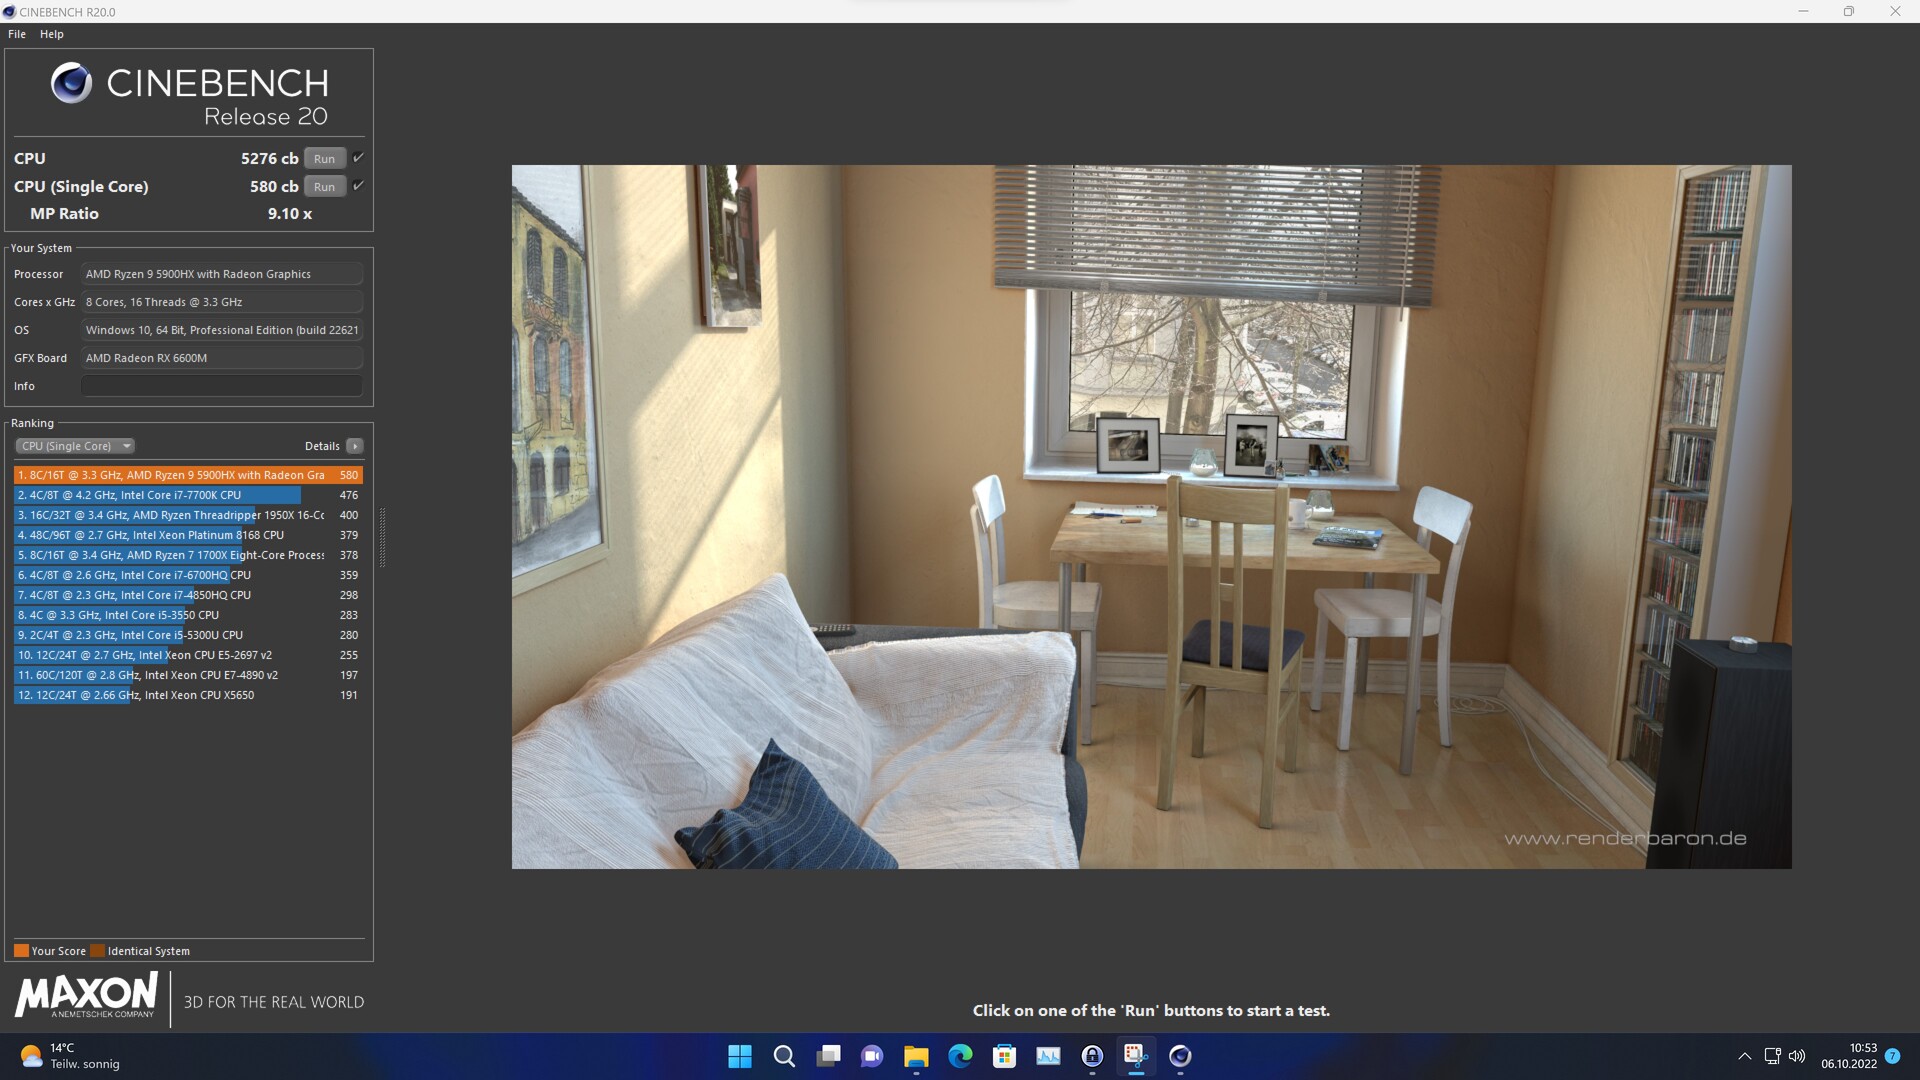Click the orange Your Score color swatch

21,951
